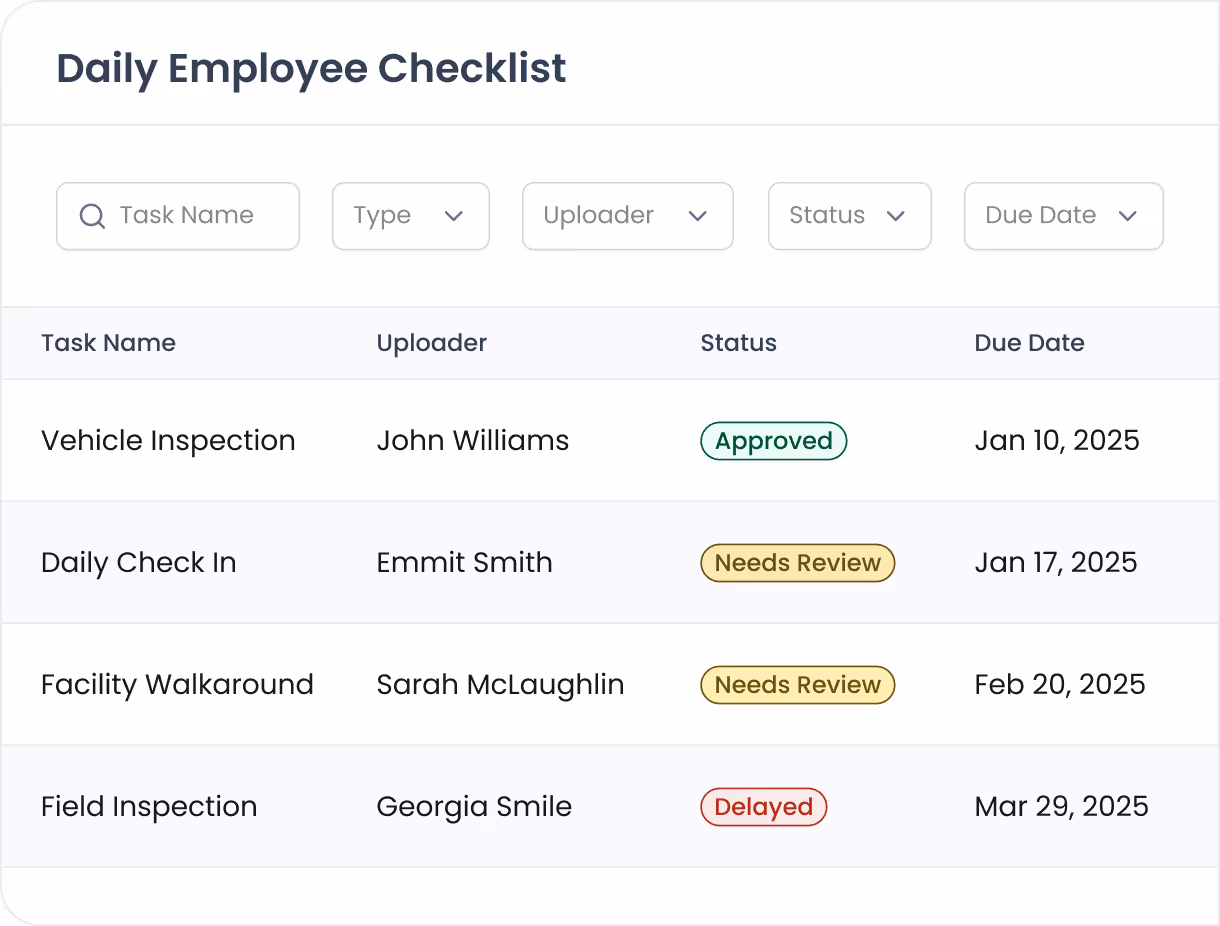Click the Approved status badge
Viewport: 1220px width, 926px height.
click(x=773, y=440)
